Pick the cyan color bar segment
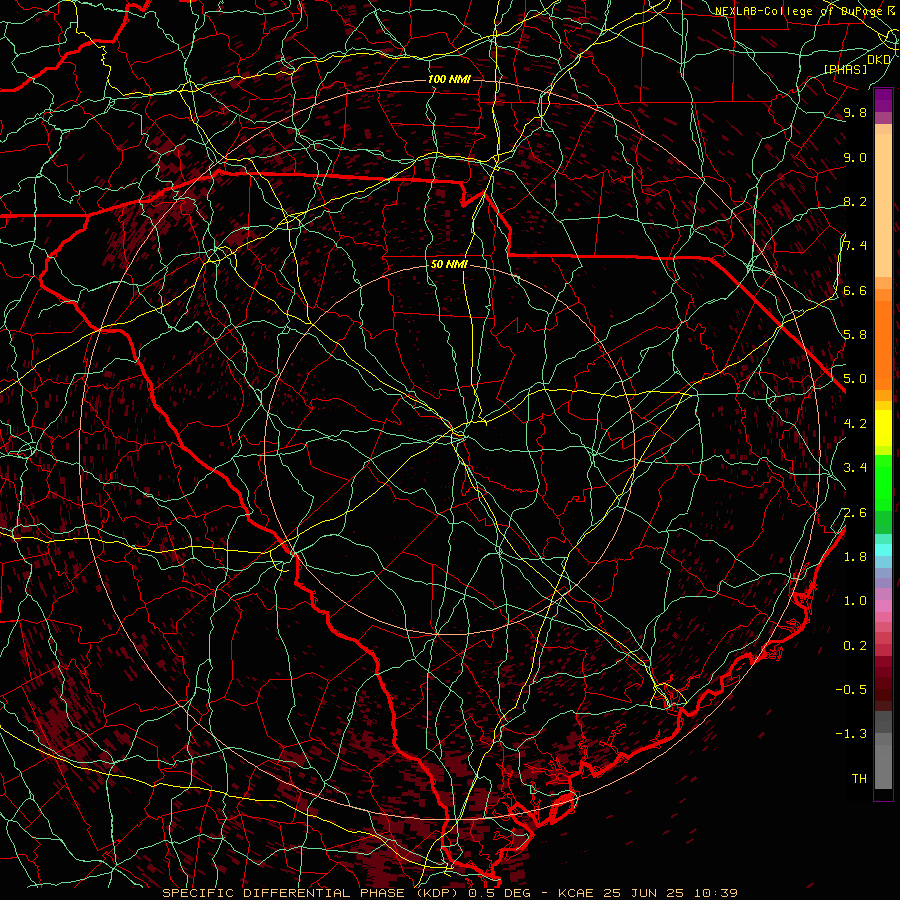The height and width of the screenshot is (900, 900). pos(883,549)
